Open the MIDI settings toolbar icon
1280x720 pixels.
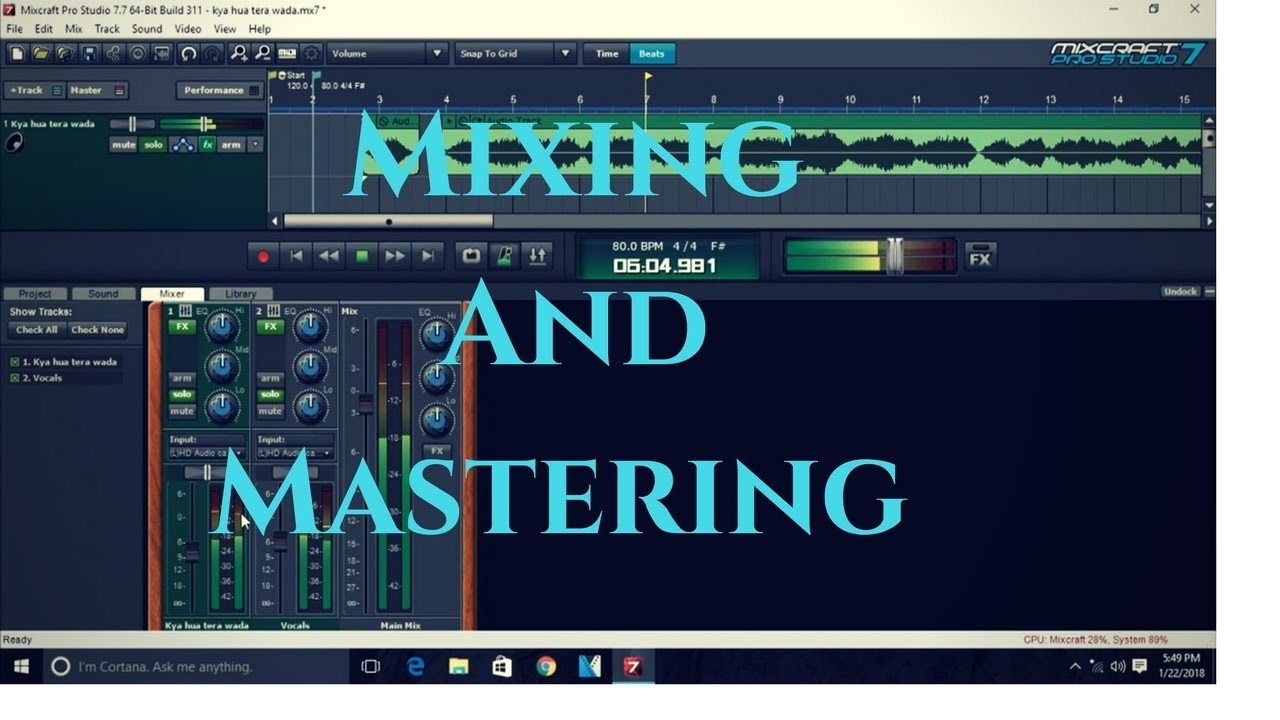287,54
